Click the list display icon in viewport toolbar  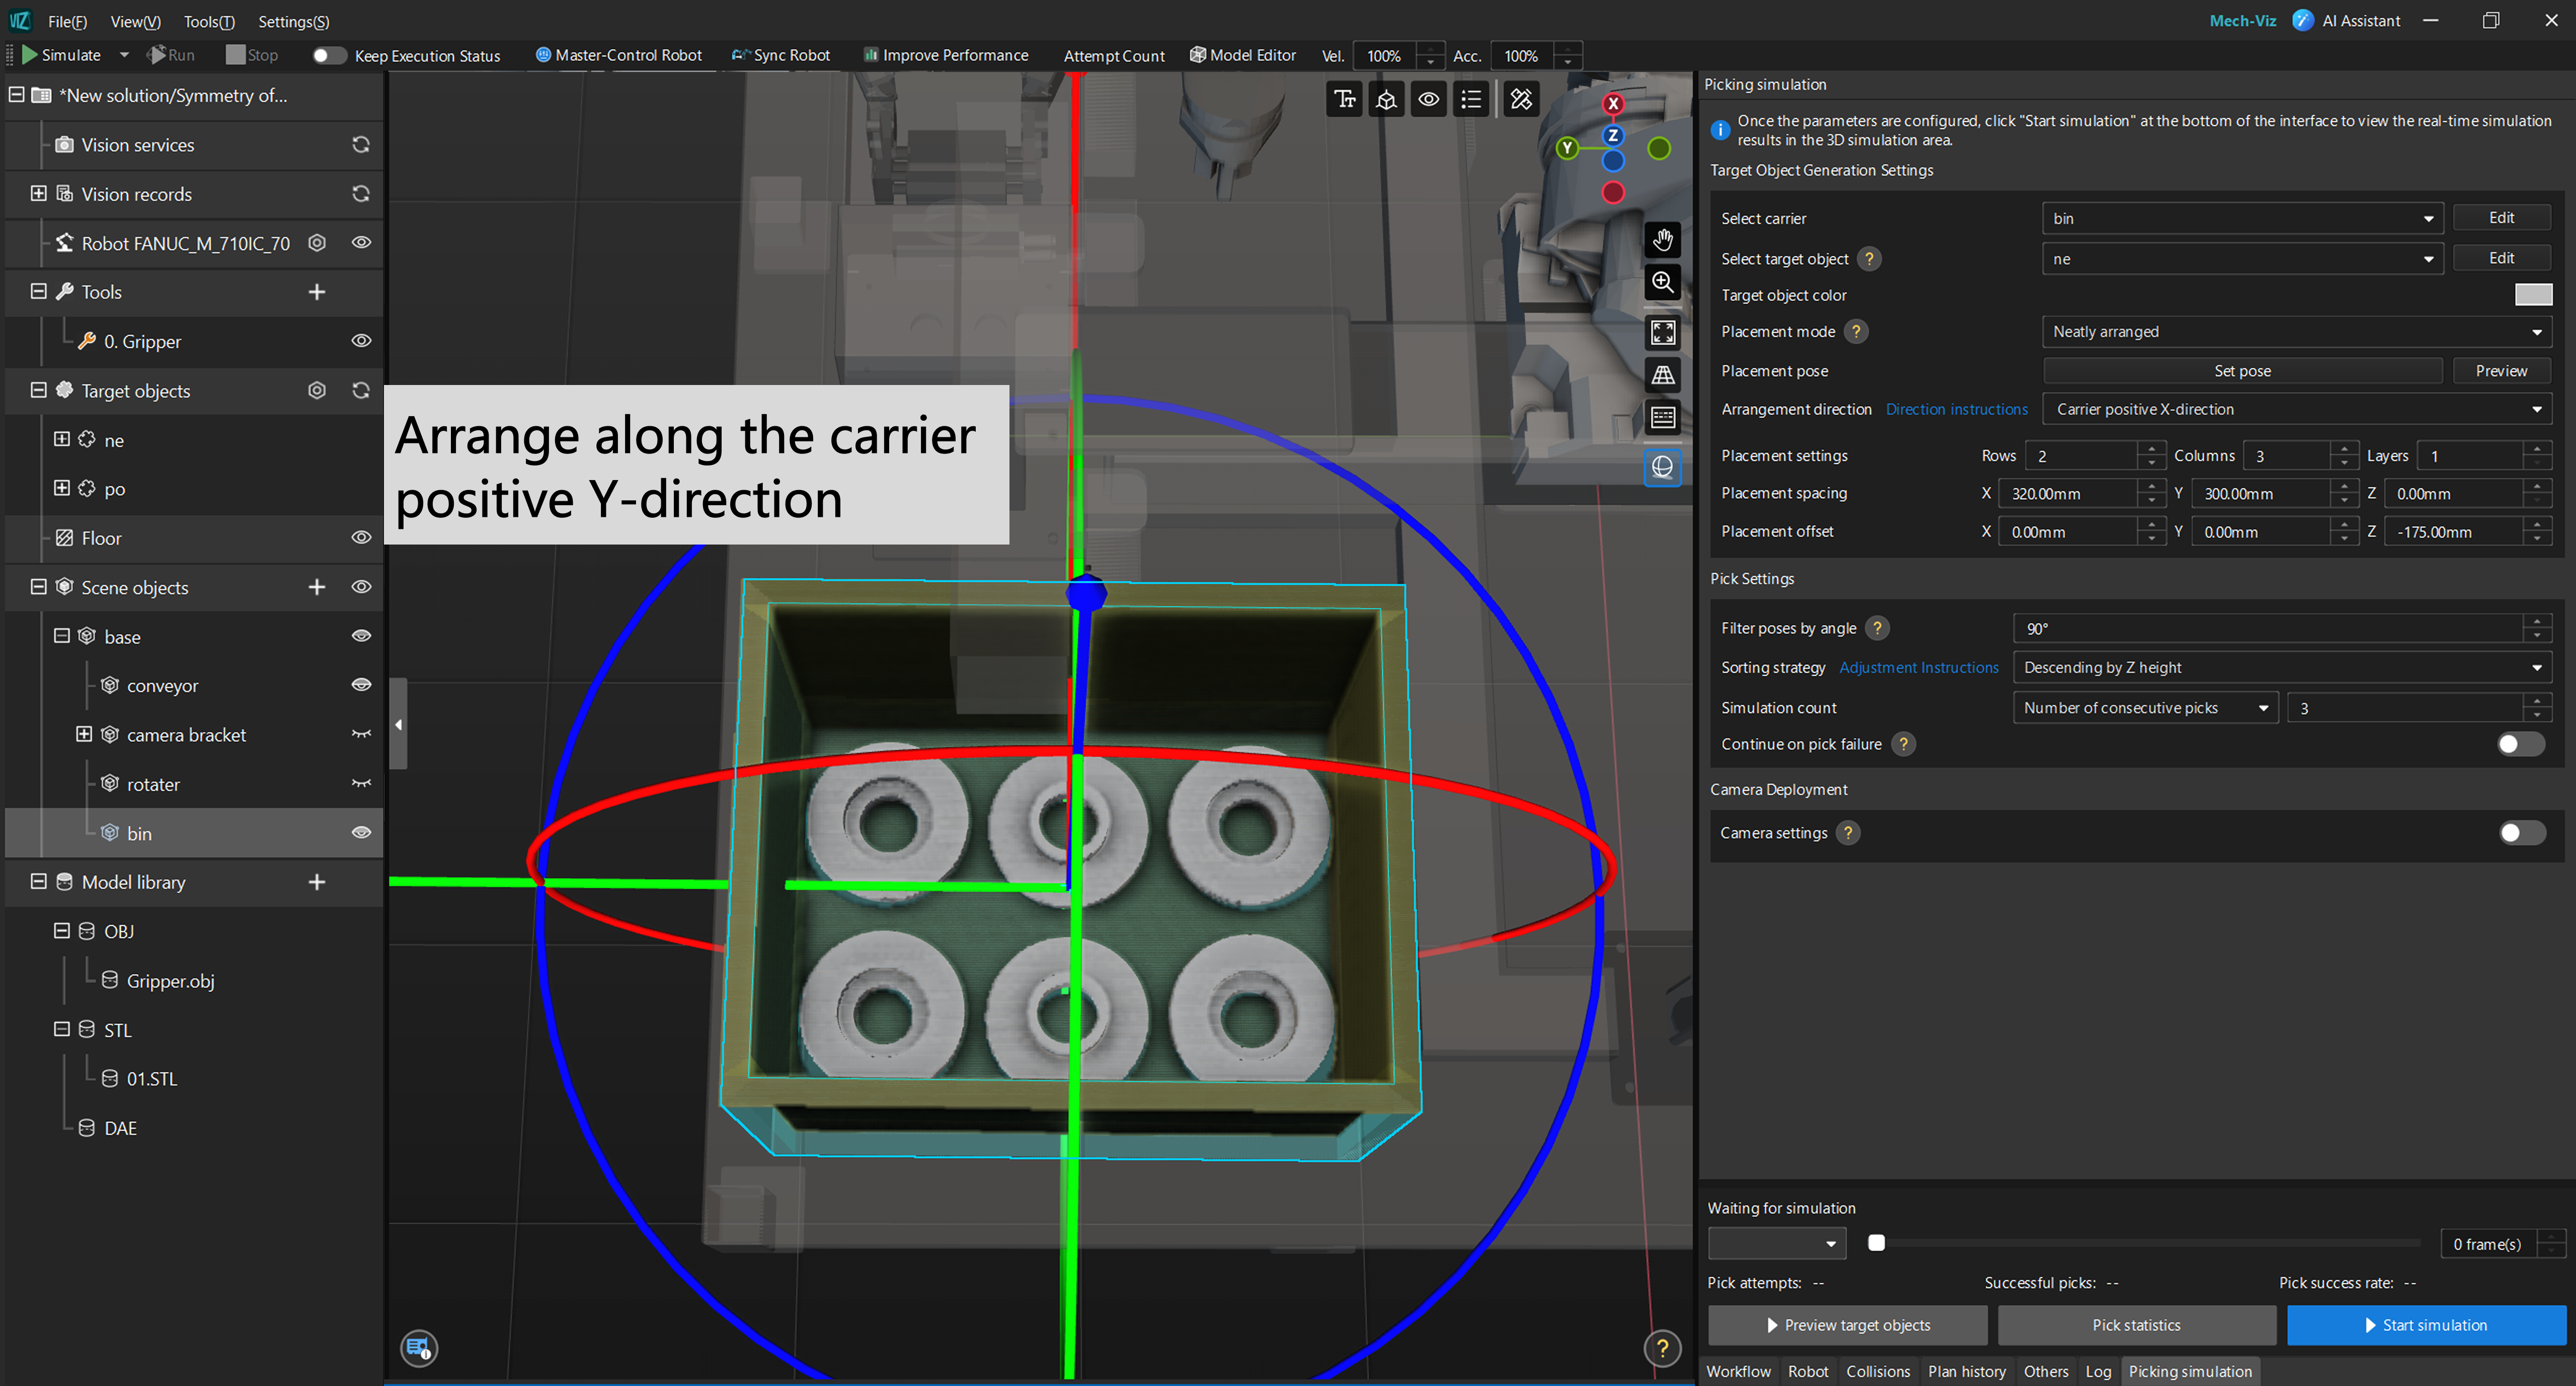point(1471,99)
